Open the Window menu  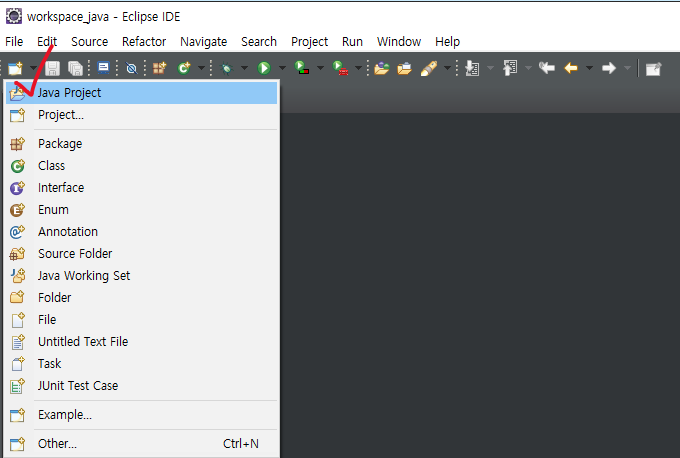[x=399, y=42]
